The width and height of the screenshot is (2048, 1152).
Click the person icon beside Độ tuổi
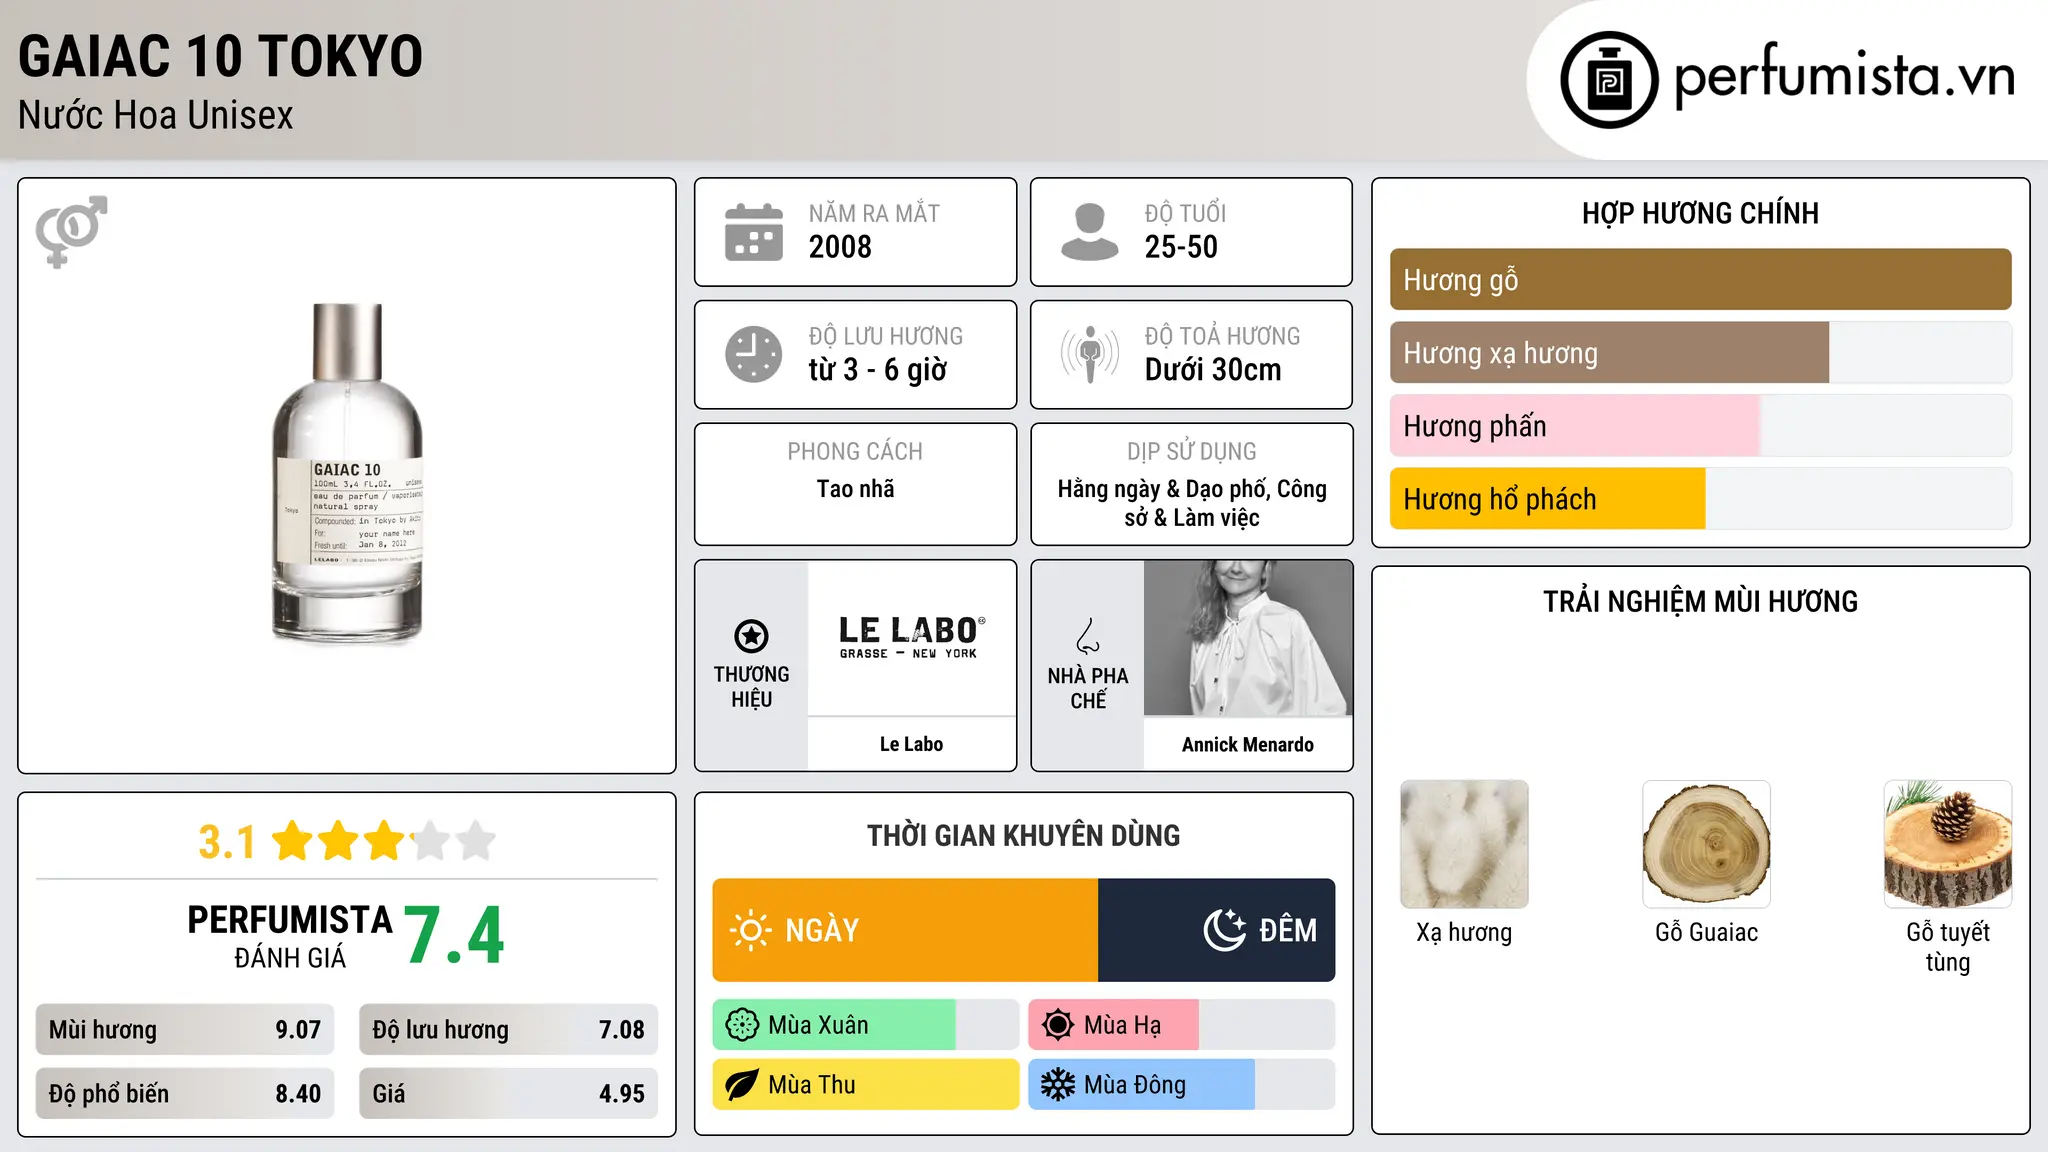pyautogui.click(x=1089, y=232)
